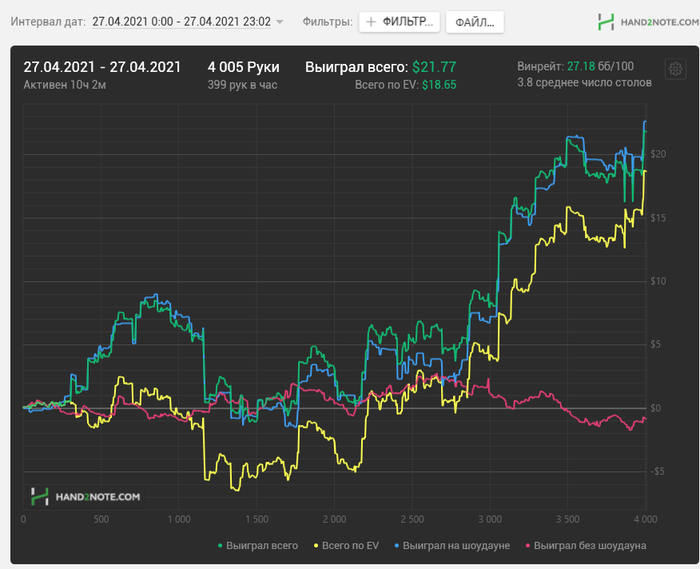Click the '4 005 Руки' hands count

pos(242,67)
